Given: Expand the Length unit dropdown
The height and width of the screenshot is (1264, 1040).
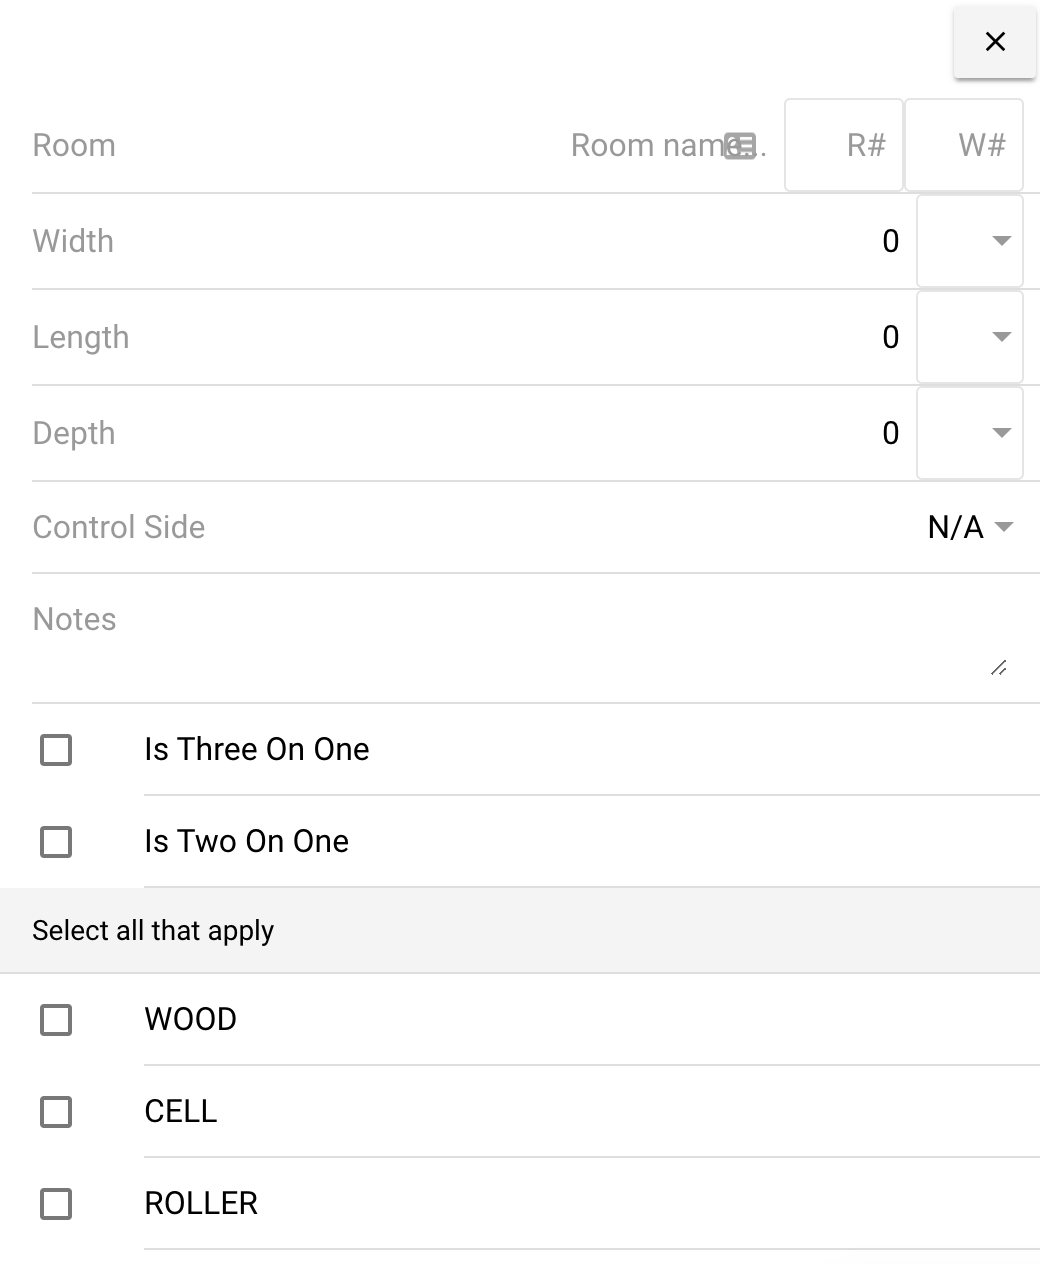Looking at the screenshot, I should 1000,336.
